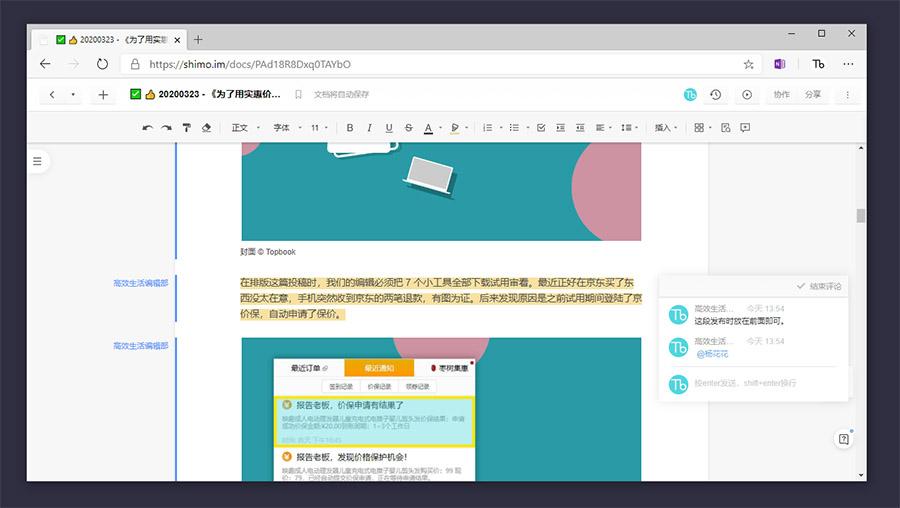The width and height of the screenshot is (900, 508).
Task: Open font size 11 dropdown
Action: point(320,128)
